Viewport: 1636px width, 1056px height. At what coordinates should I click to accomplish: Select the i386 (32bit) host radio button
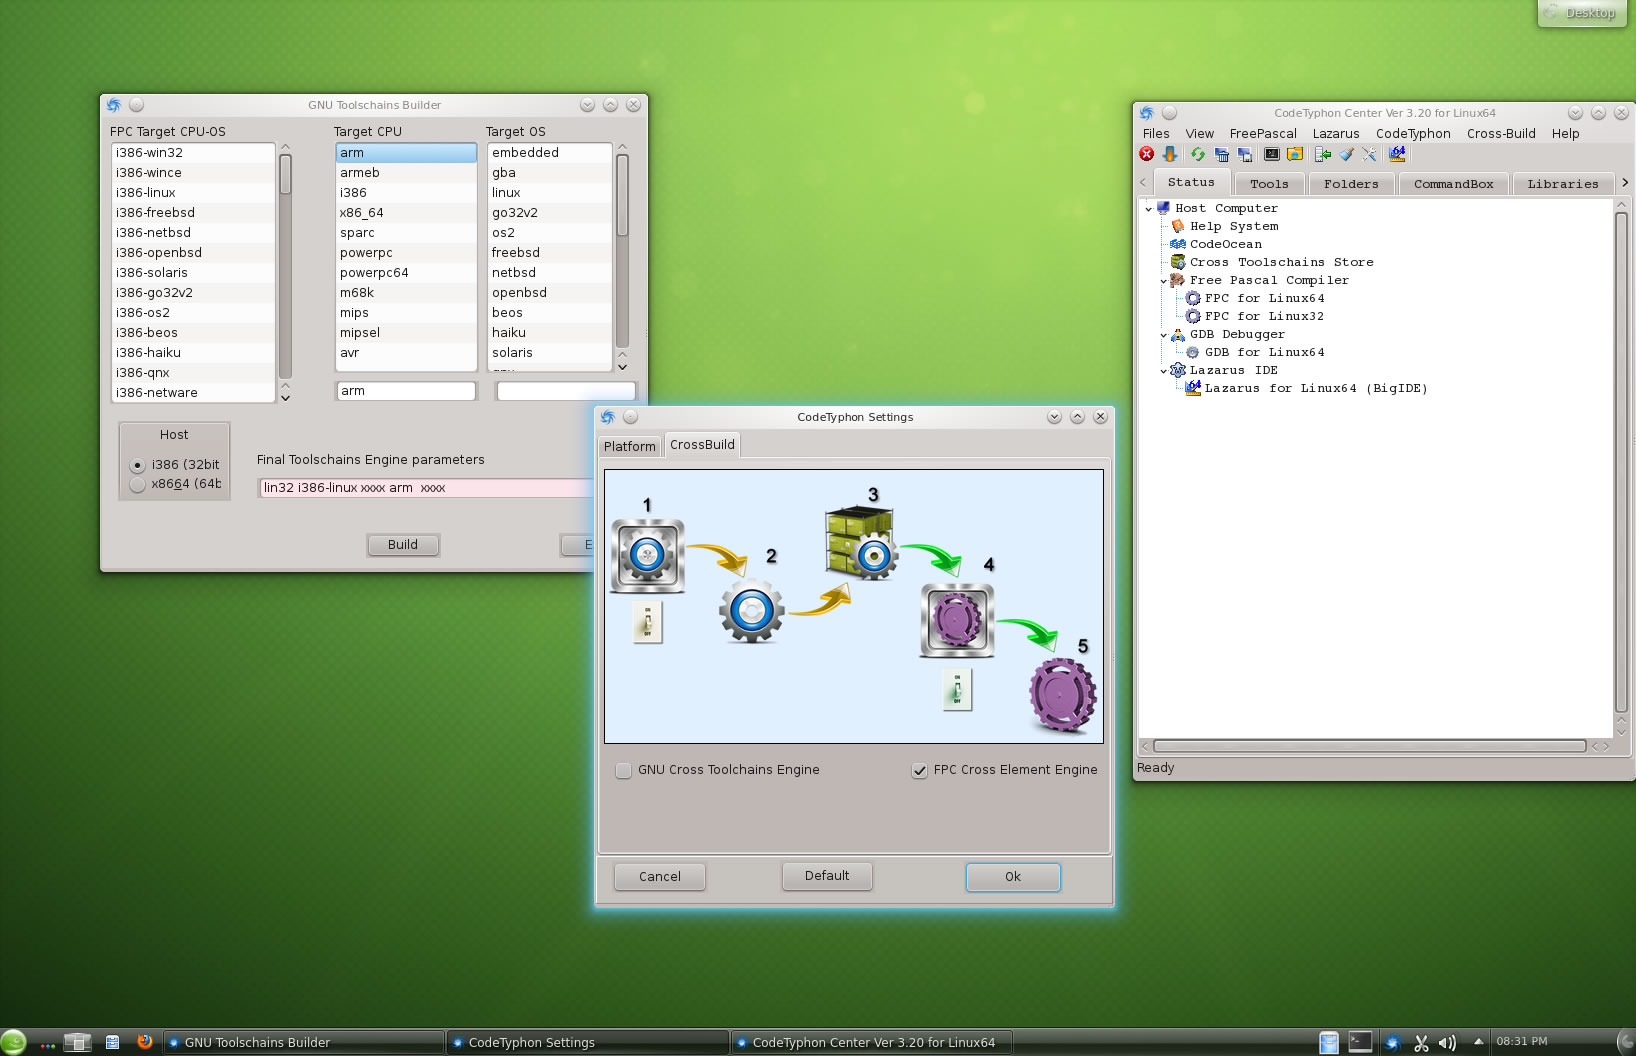click(x=138, y=465)
